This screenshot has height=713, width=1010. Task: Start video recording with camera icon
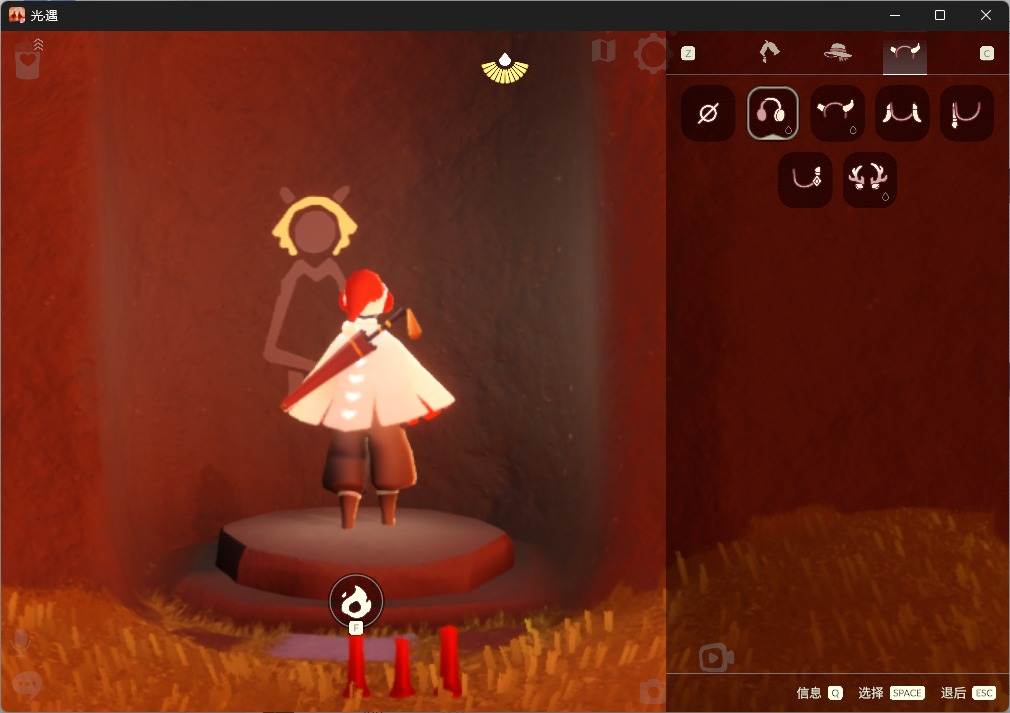click(716, 658)
